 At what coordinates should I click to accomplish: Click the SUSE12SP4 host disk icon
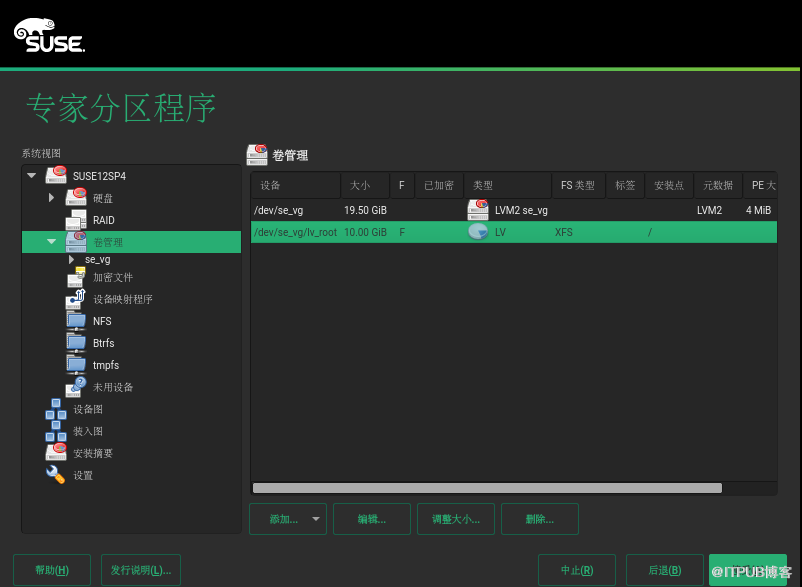click(x=56, y=175)
